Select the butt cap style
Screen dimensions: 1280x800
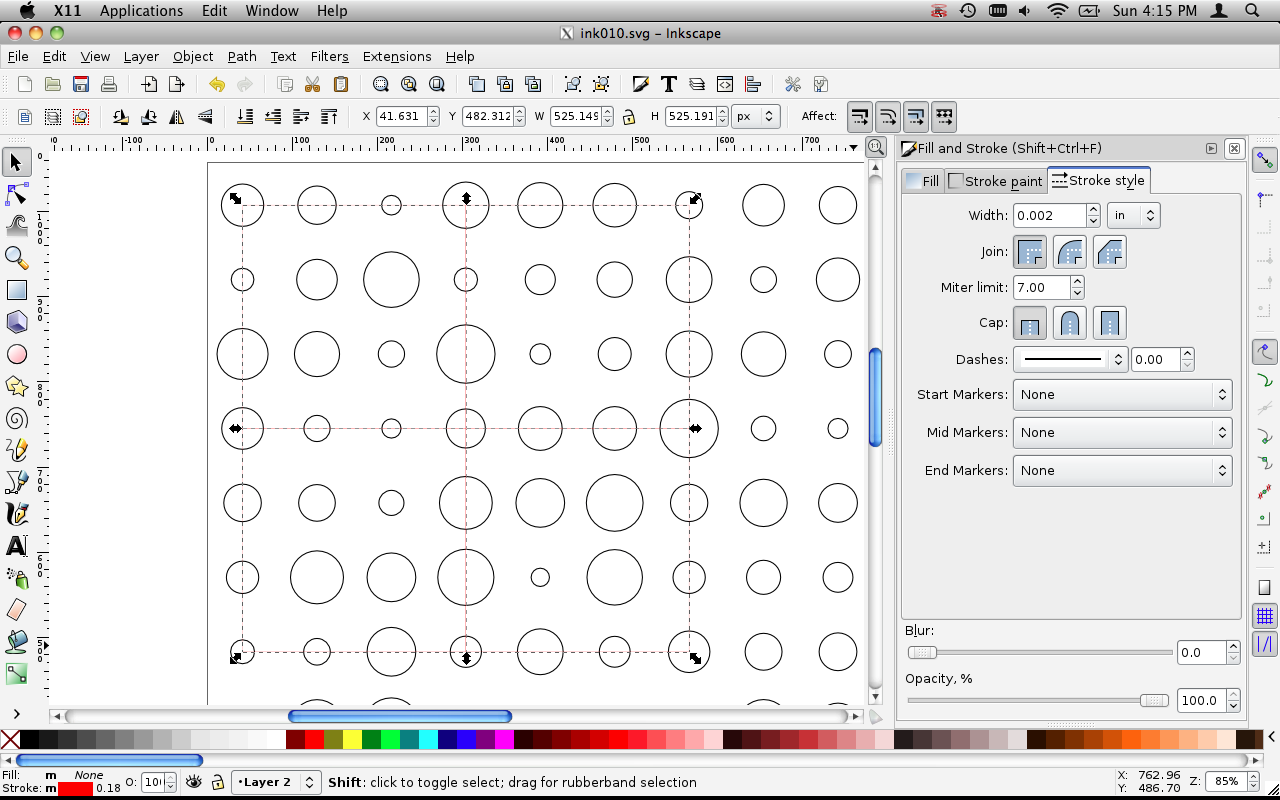tap(1030, 323)
